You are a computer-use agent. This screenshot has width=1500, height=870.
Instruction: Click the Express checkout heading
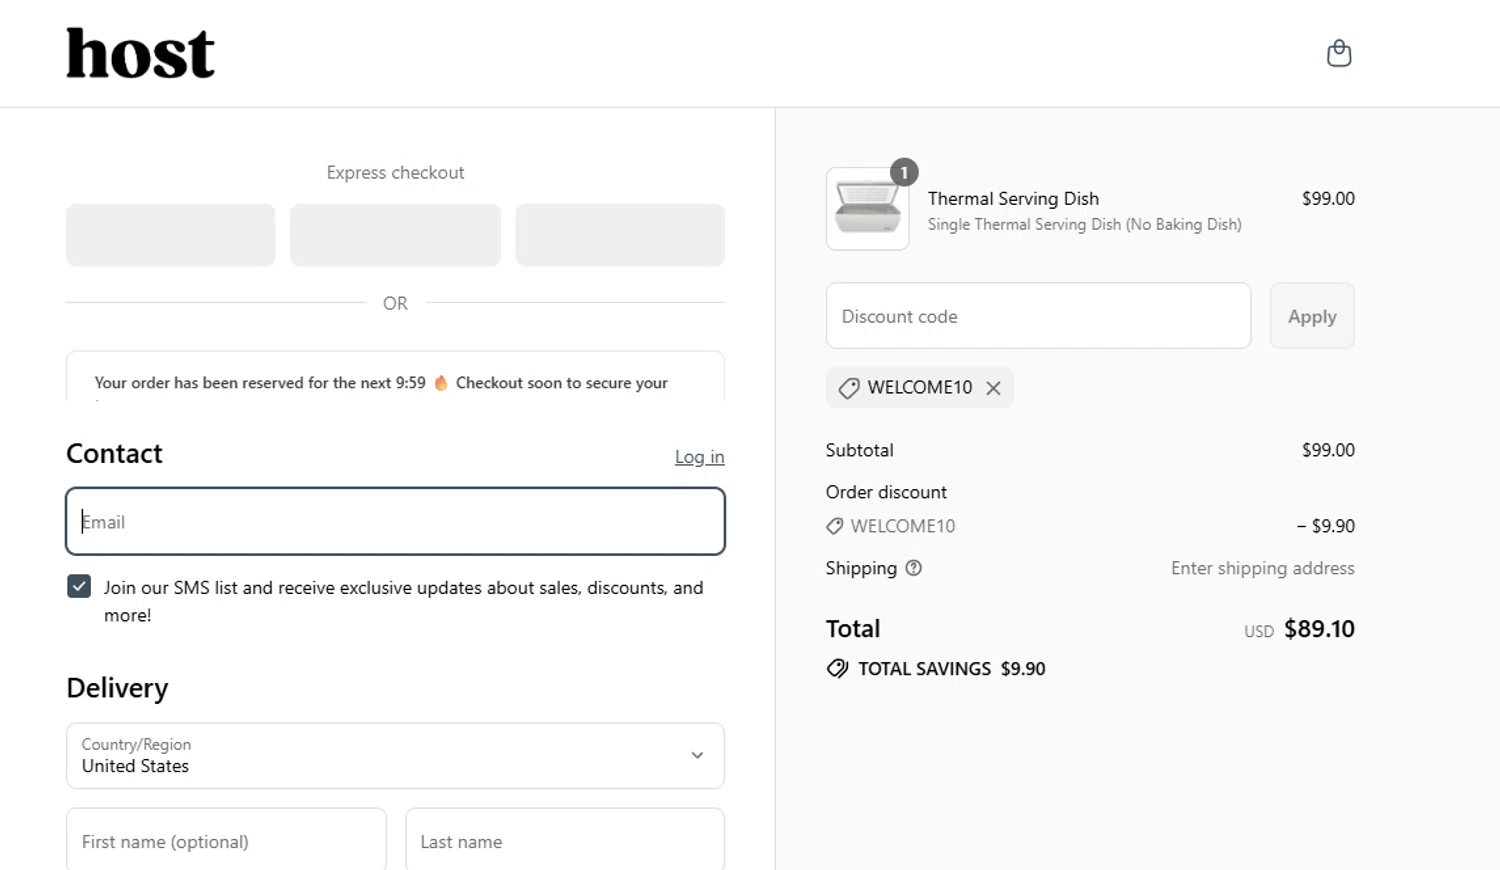(395, 173)
